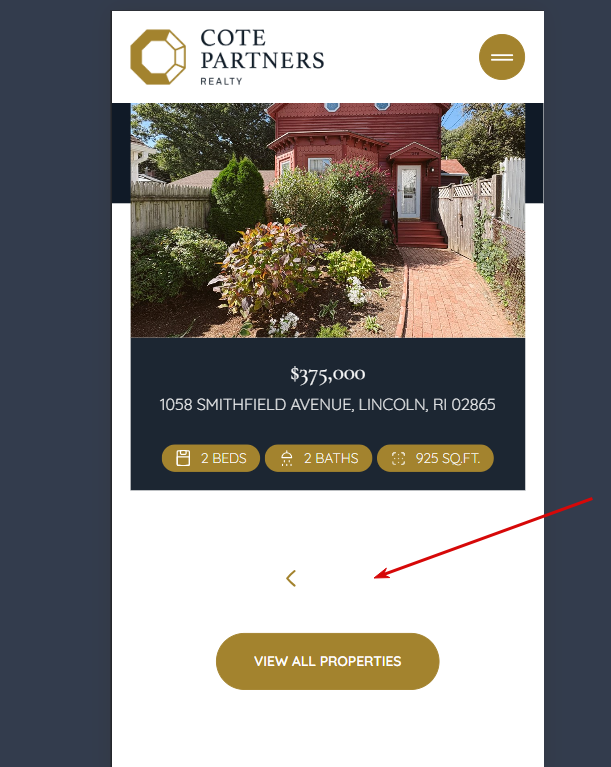Click the shower icon in the baths badge

click(x=287, y=458)
